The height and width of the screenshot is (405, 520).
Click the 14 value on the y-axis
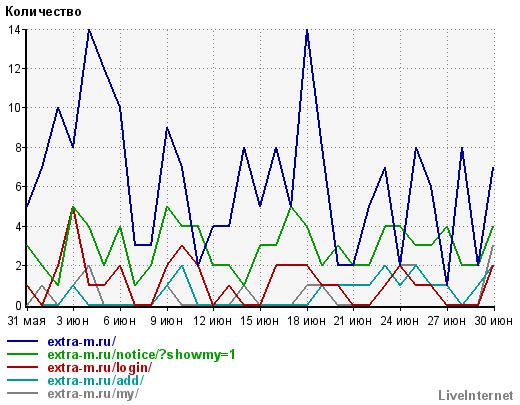(x=14, y=30)
